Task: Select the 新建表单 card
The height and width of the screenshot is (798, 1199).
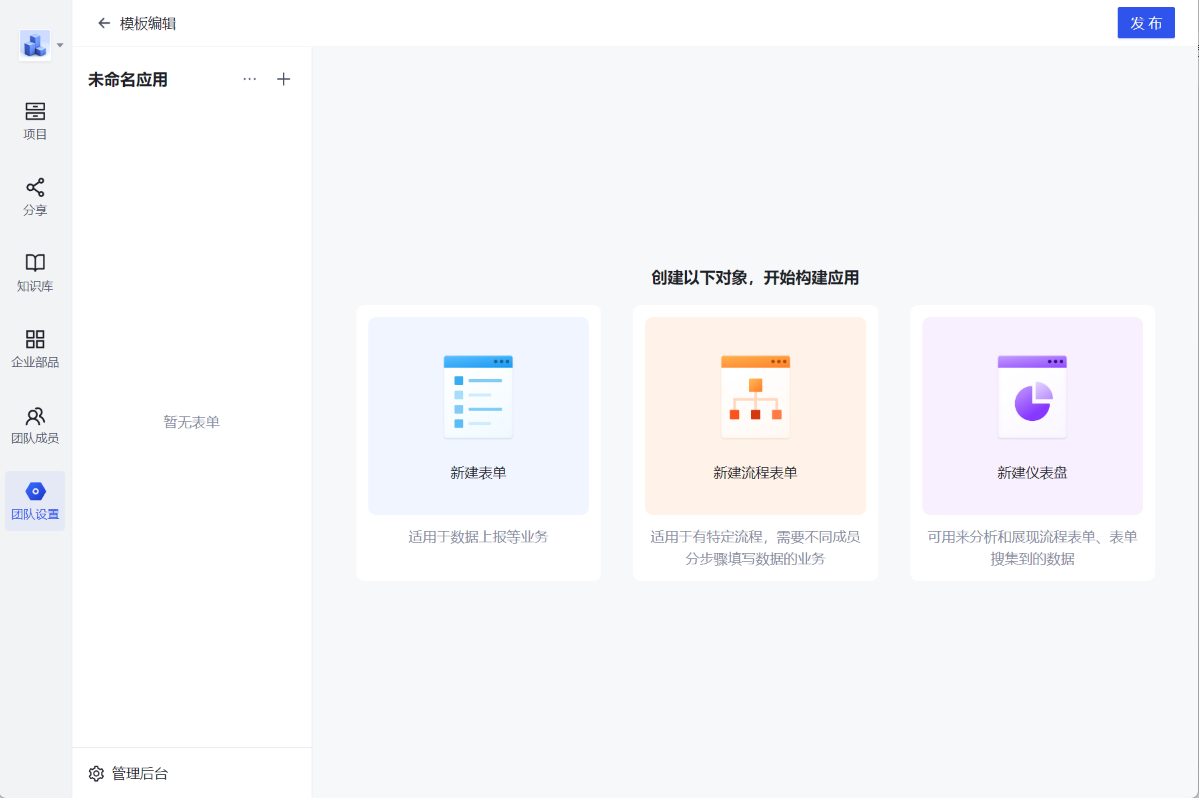Action: tap(478, 416)
